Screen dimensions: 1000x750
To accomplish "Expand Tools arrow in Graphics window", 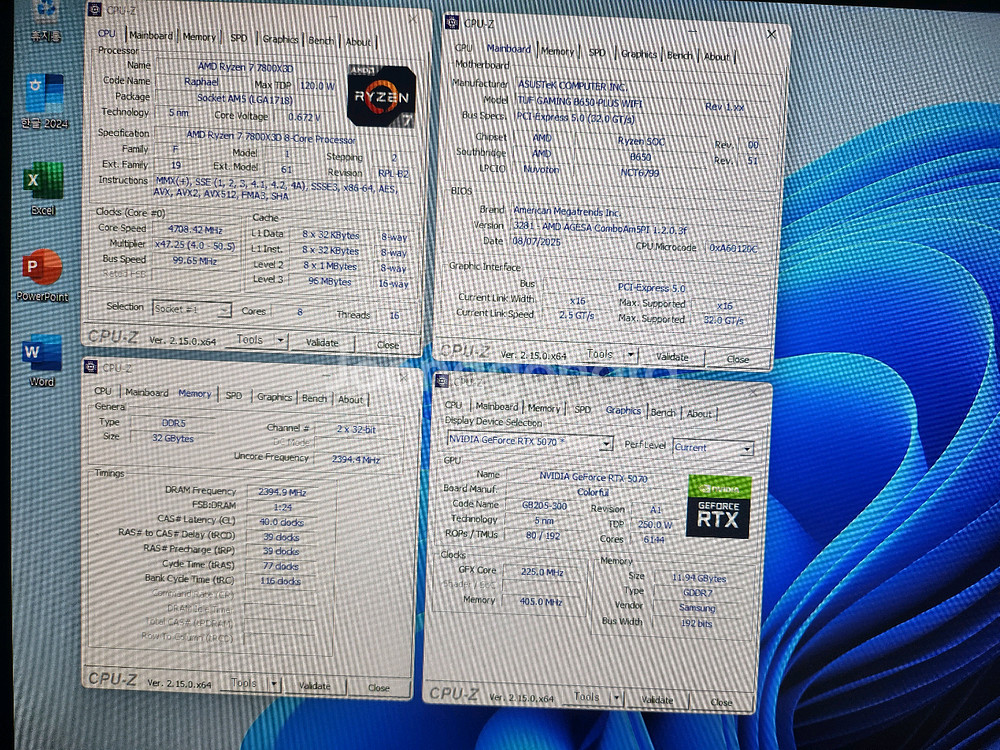I will 616,698.
